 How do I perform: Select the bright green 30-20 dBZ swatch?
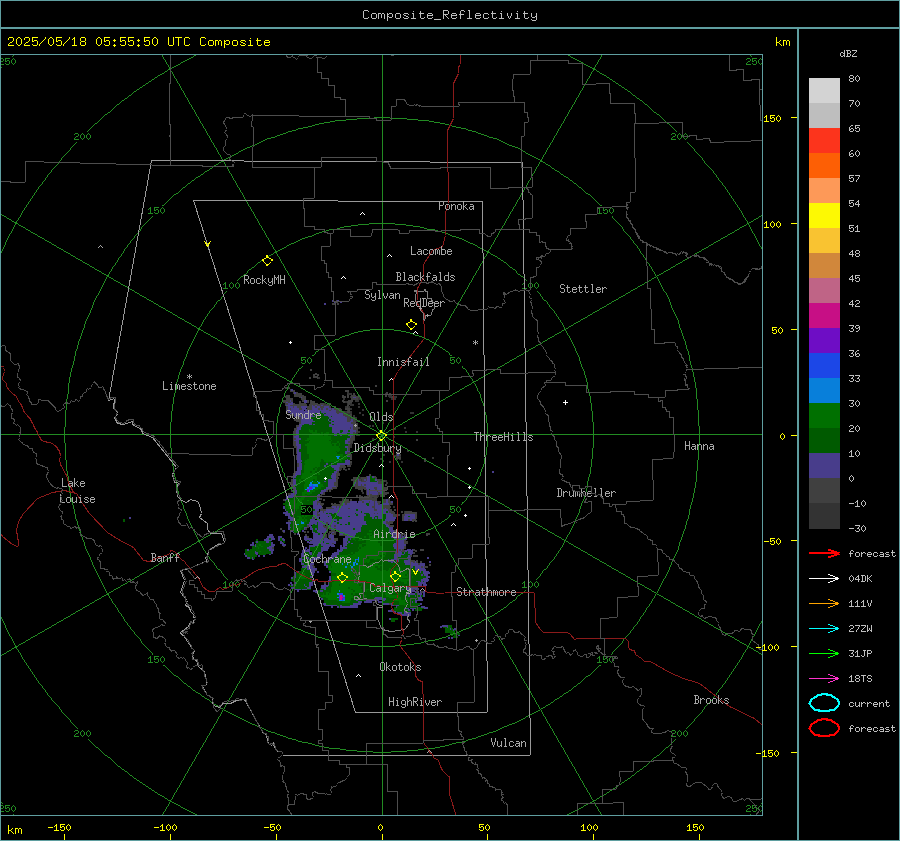tap(824, 416)
